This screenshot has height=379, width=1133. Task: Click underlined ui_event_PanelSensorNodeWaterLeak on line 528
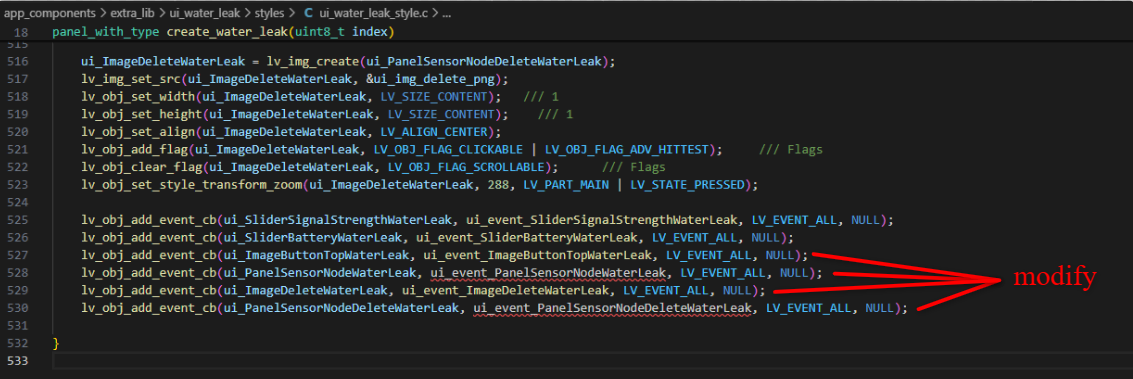pyautogui.click(x=547, y=273)
